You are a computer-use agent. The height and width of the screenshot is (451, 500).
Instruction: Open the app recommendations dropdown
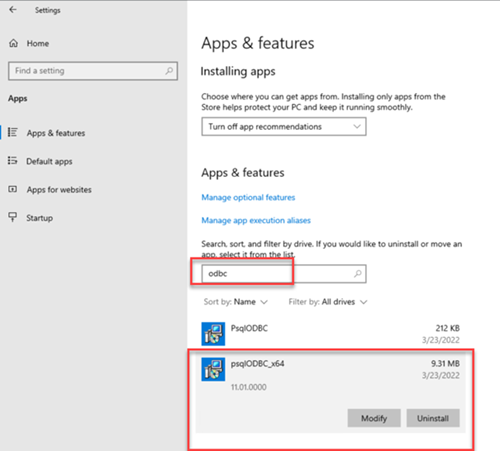pos(284,126)
